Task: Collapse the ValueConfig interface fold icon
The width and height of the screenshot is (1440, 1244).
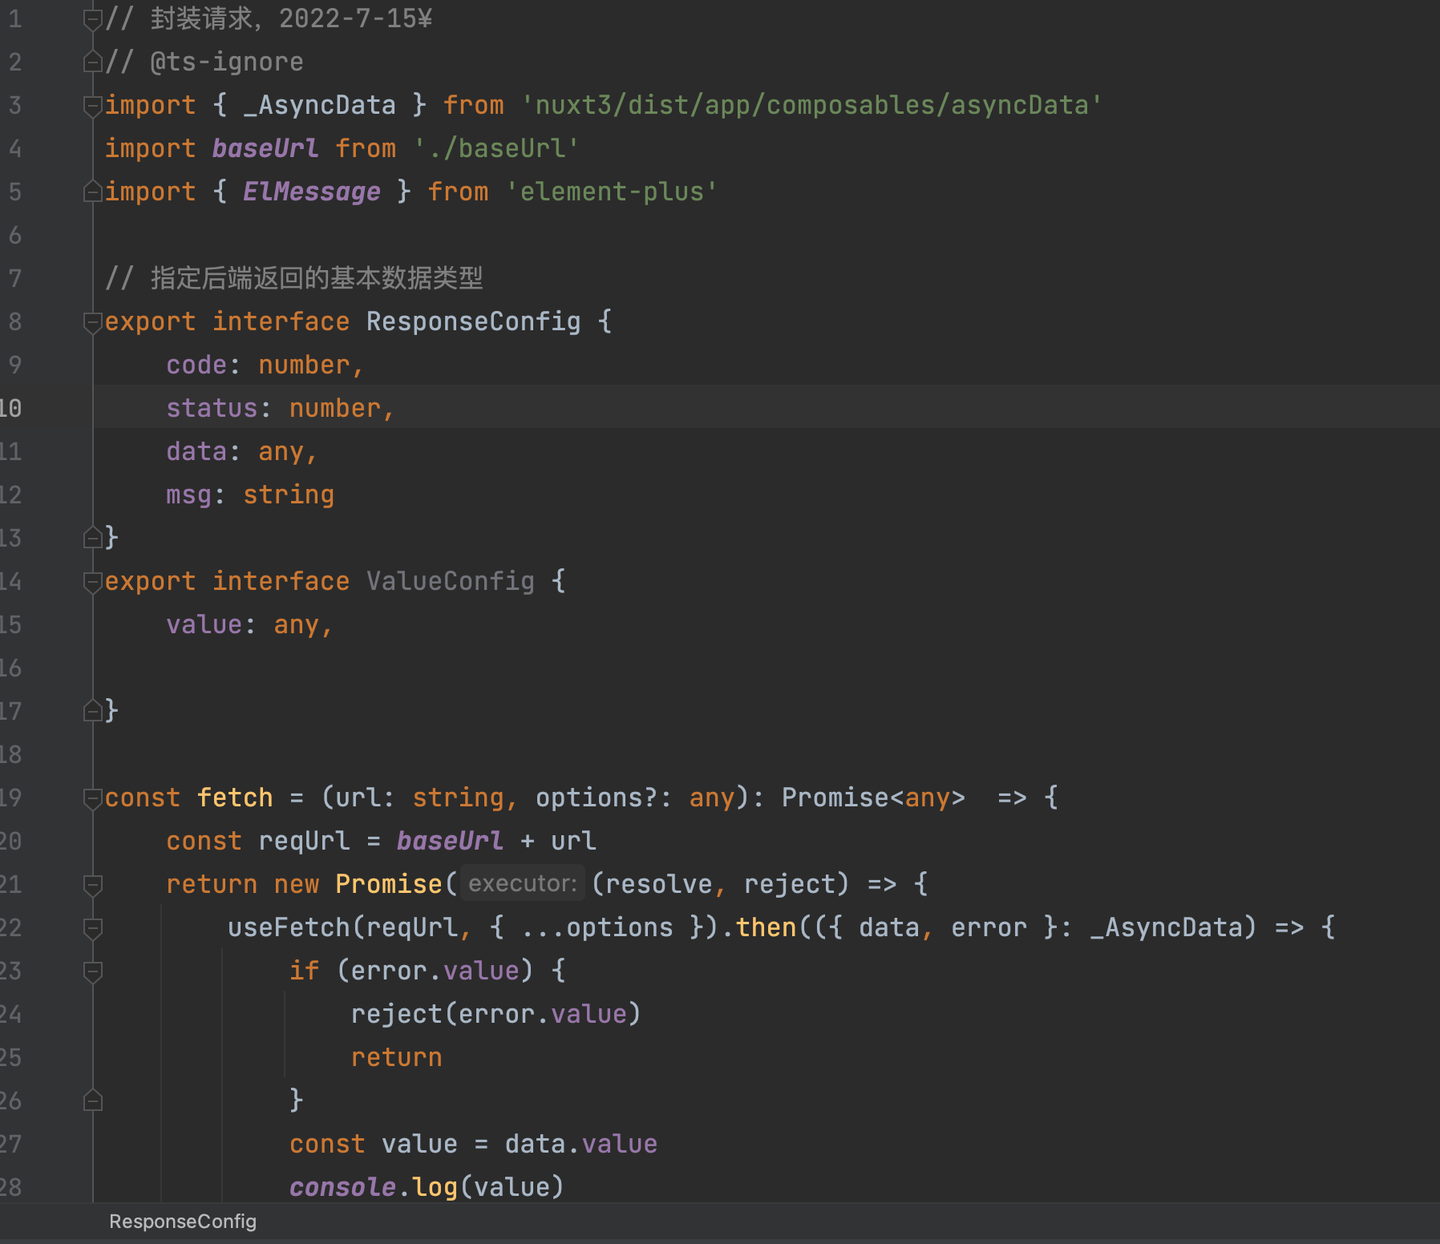Action: tap(92, 581)
